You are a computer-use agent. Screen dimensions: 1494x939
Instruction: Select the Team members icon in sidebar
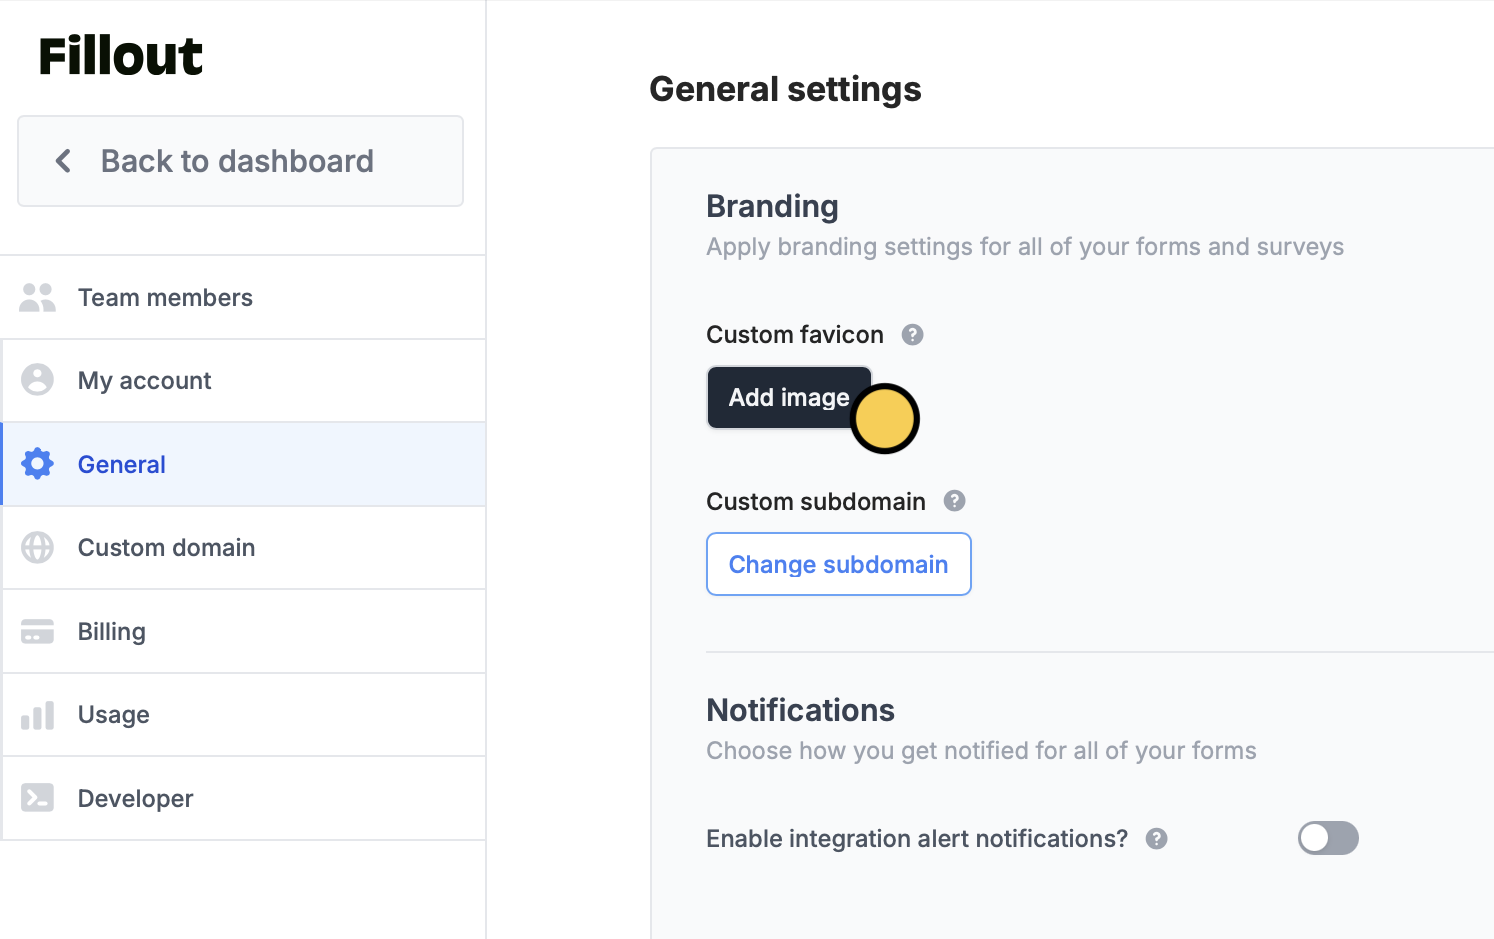click(x=37, y=297)
